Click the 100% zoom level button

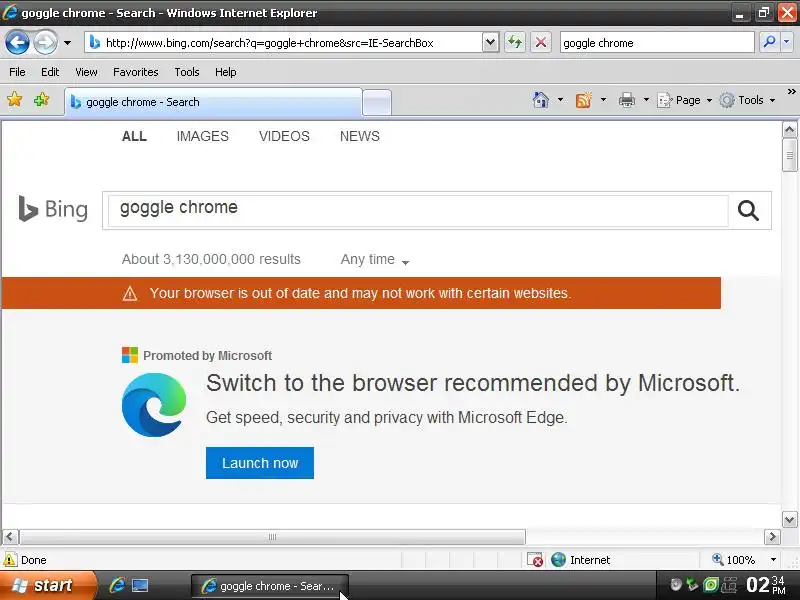[x=734, y=560]
